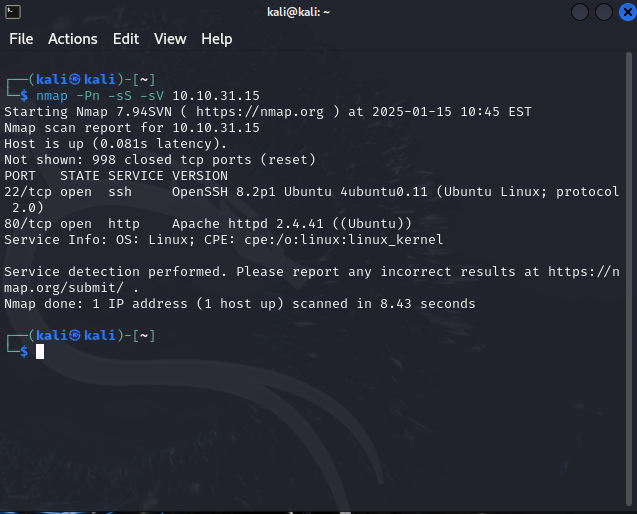637x514 pixels.
Task: Click the vertical scrollbar on right edge
Action: coord(629,278)
